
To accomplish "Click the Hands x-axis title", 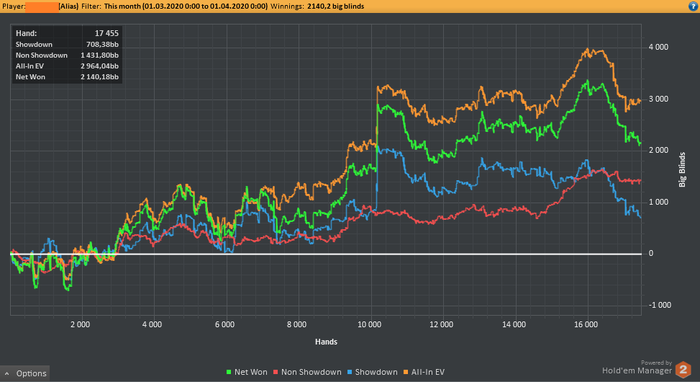I will pyautogui.click(x=326, y=342).
